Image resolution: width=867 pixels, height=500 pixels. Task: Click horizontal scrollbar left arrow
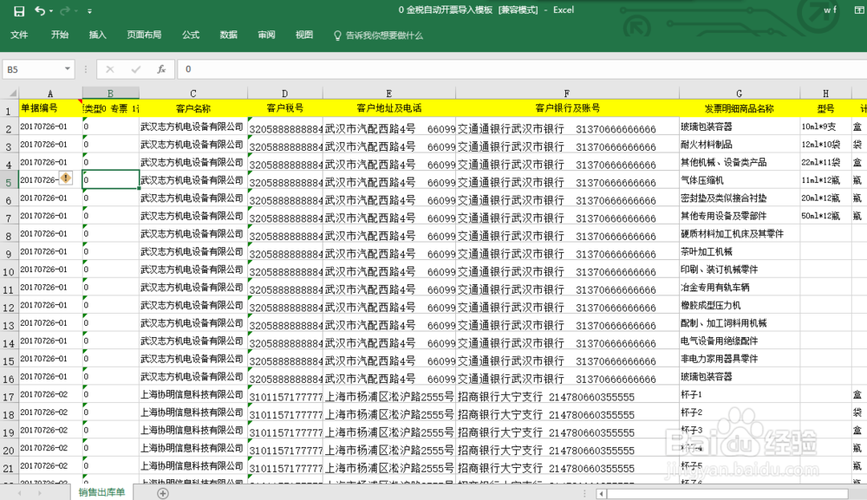(602, 493)
